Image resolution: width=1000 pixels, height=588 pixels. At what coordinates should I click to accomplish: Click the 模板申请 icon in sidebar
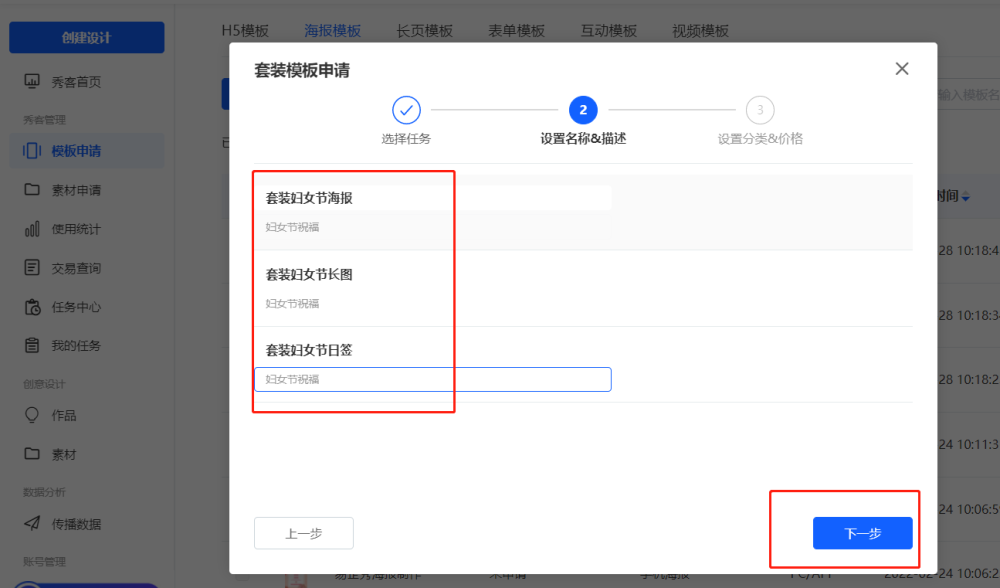[x=32, y=151]
